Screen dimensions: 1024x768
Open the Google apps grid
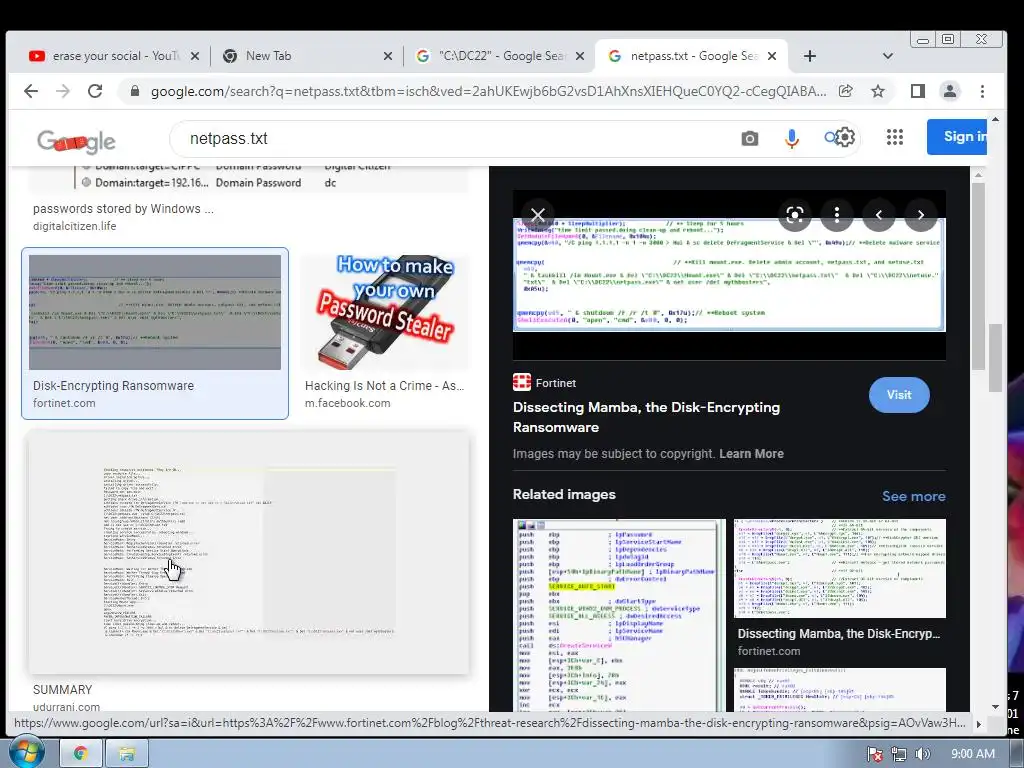895,137
